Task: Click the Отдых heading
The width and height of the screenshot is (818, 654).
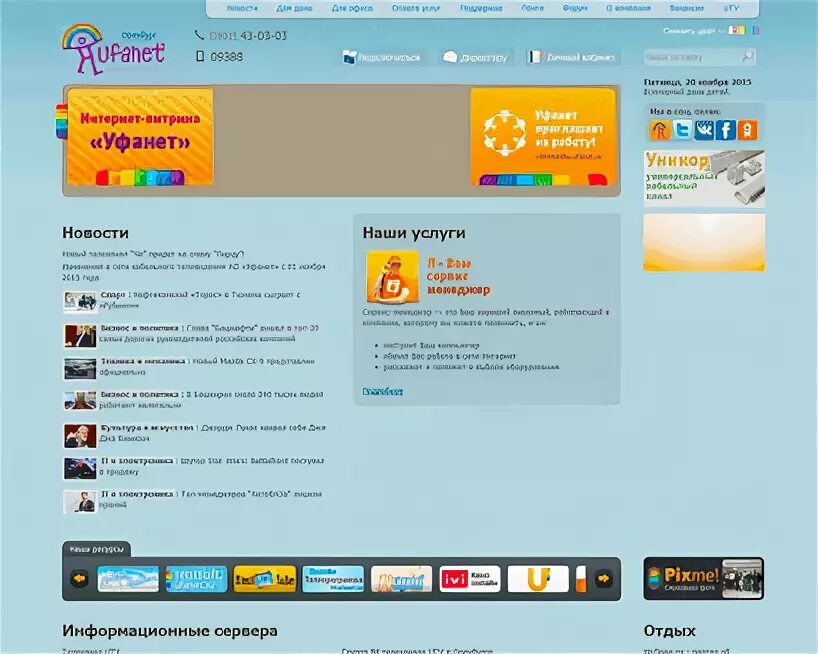Action: [x=669, y=631]
